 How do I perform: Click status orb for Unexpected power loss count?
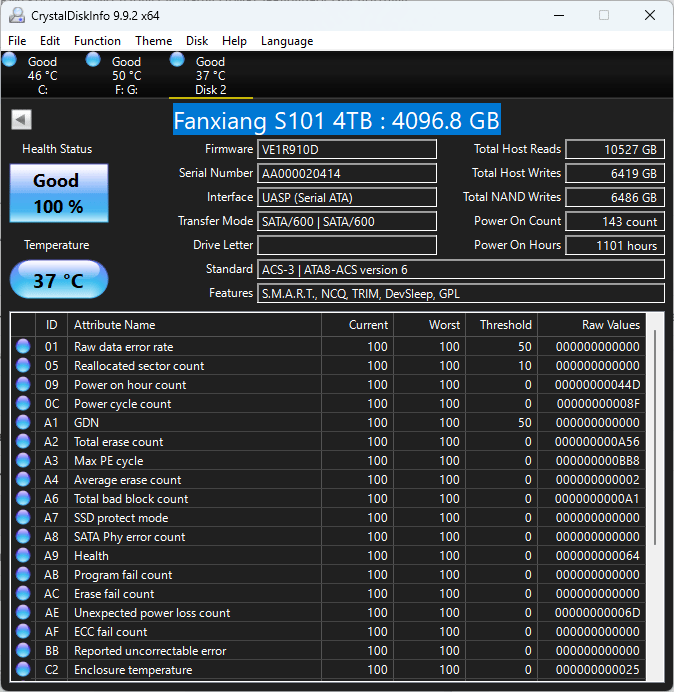[23, 612]
